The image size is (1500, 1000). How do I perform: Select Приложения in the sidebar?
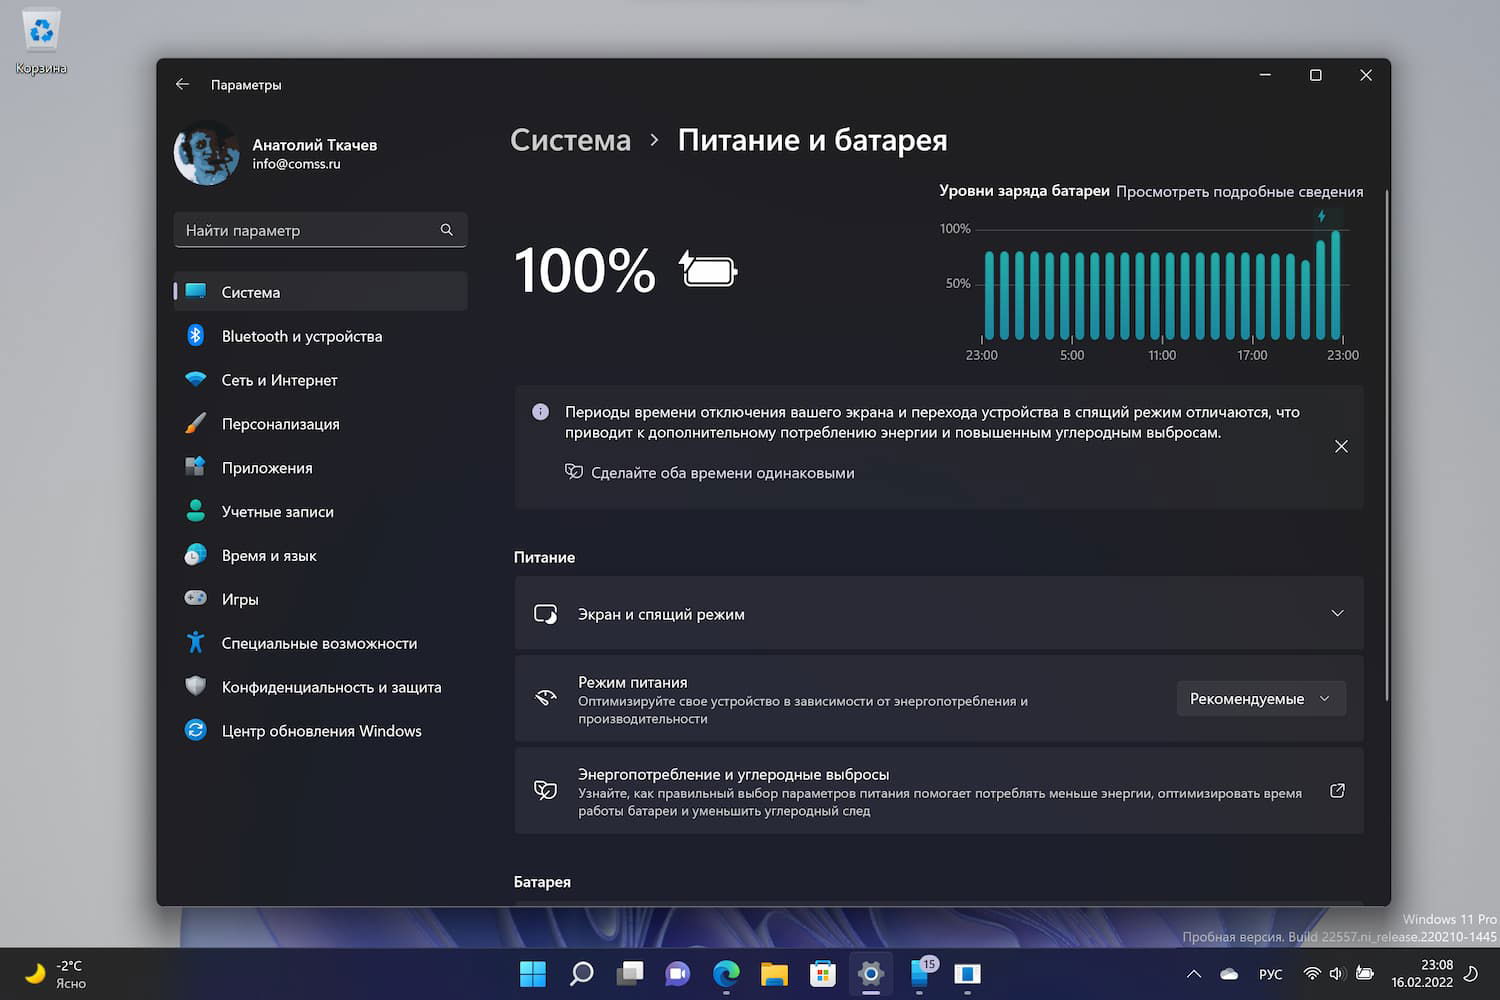click(320, 468)
